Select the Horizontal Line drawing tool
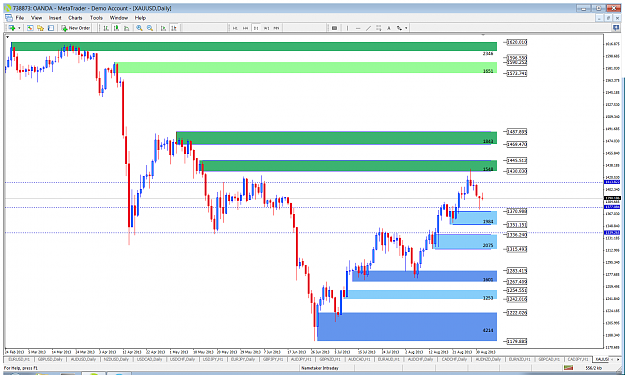This screenshot has height=375, width=625. 358,28
